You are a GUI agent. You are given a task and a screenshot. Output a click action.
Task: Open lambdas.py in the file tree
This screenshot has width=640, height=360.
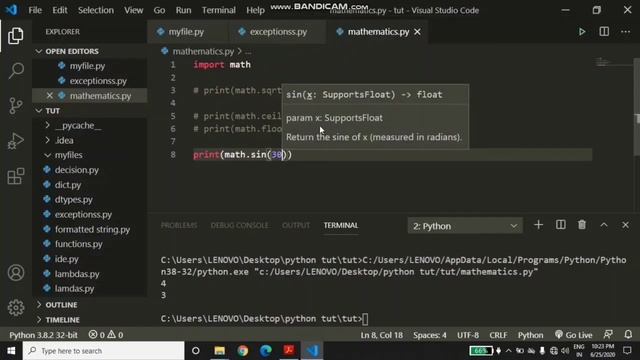click(77, 274)
